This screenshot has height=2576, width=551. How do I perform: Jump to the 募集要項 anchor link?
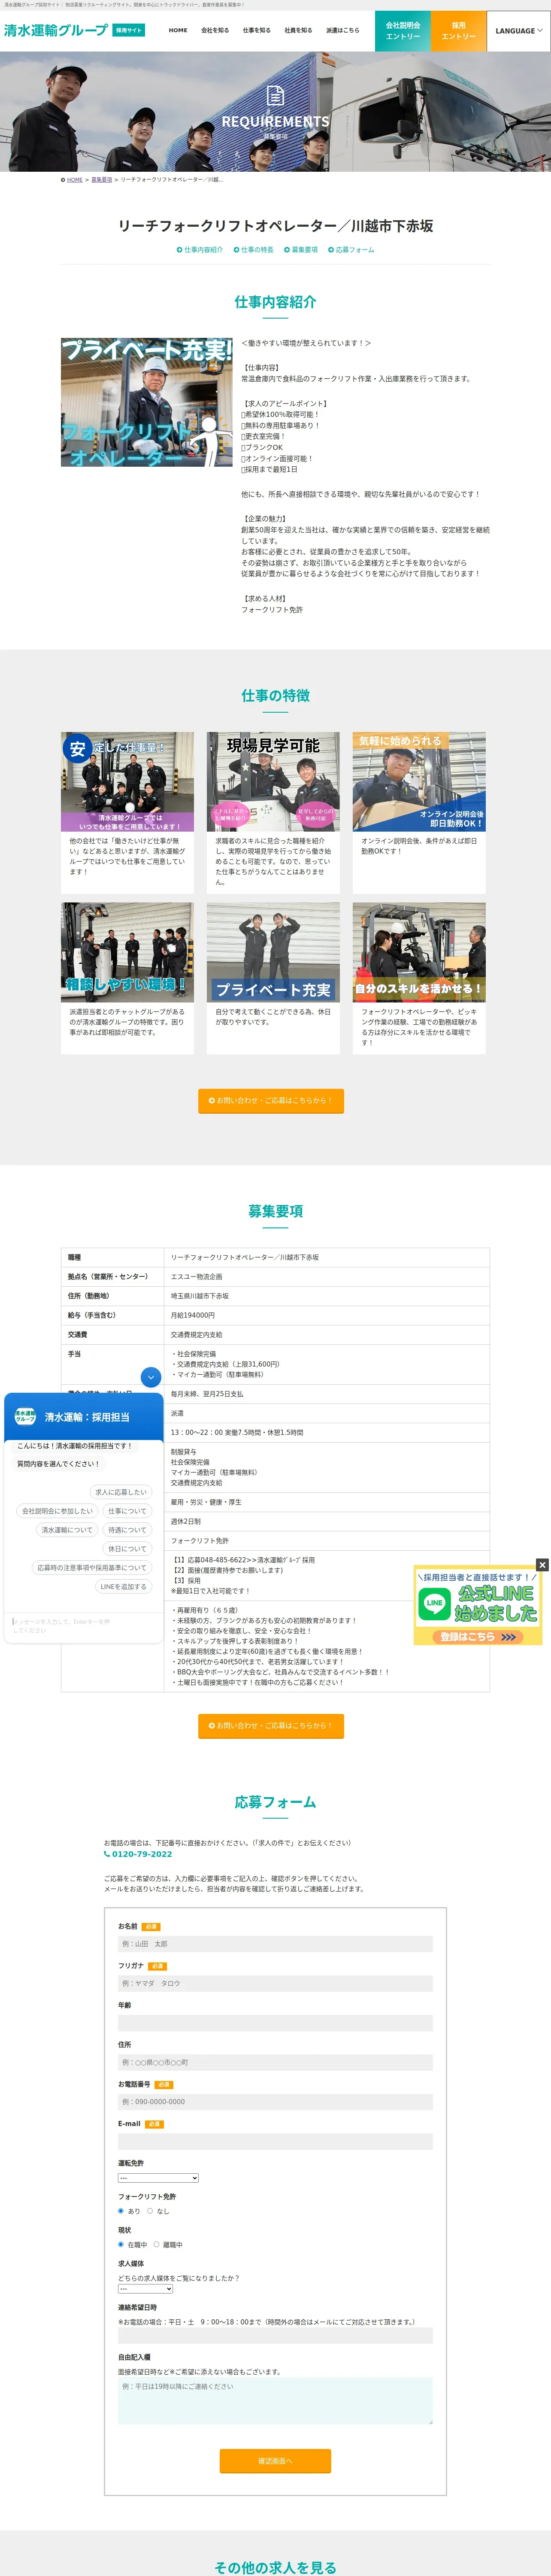coord(301,250)
